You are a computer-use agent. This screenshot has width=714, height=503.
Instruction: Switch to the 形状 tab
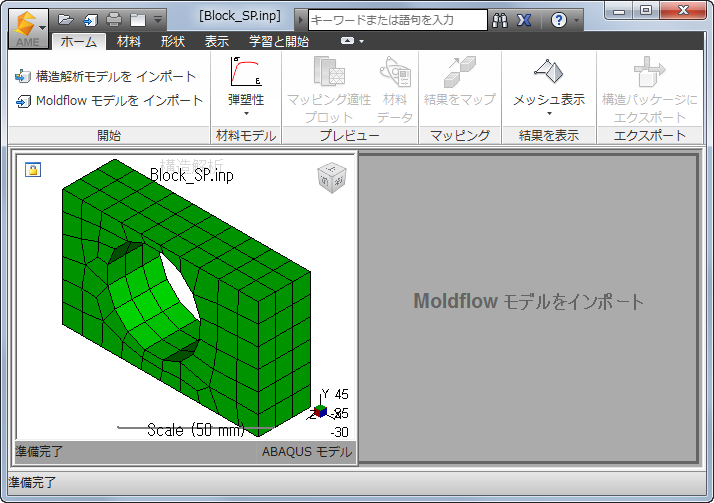point(173,42)
